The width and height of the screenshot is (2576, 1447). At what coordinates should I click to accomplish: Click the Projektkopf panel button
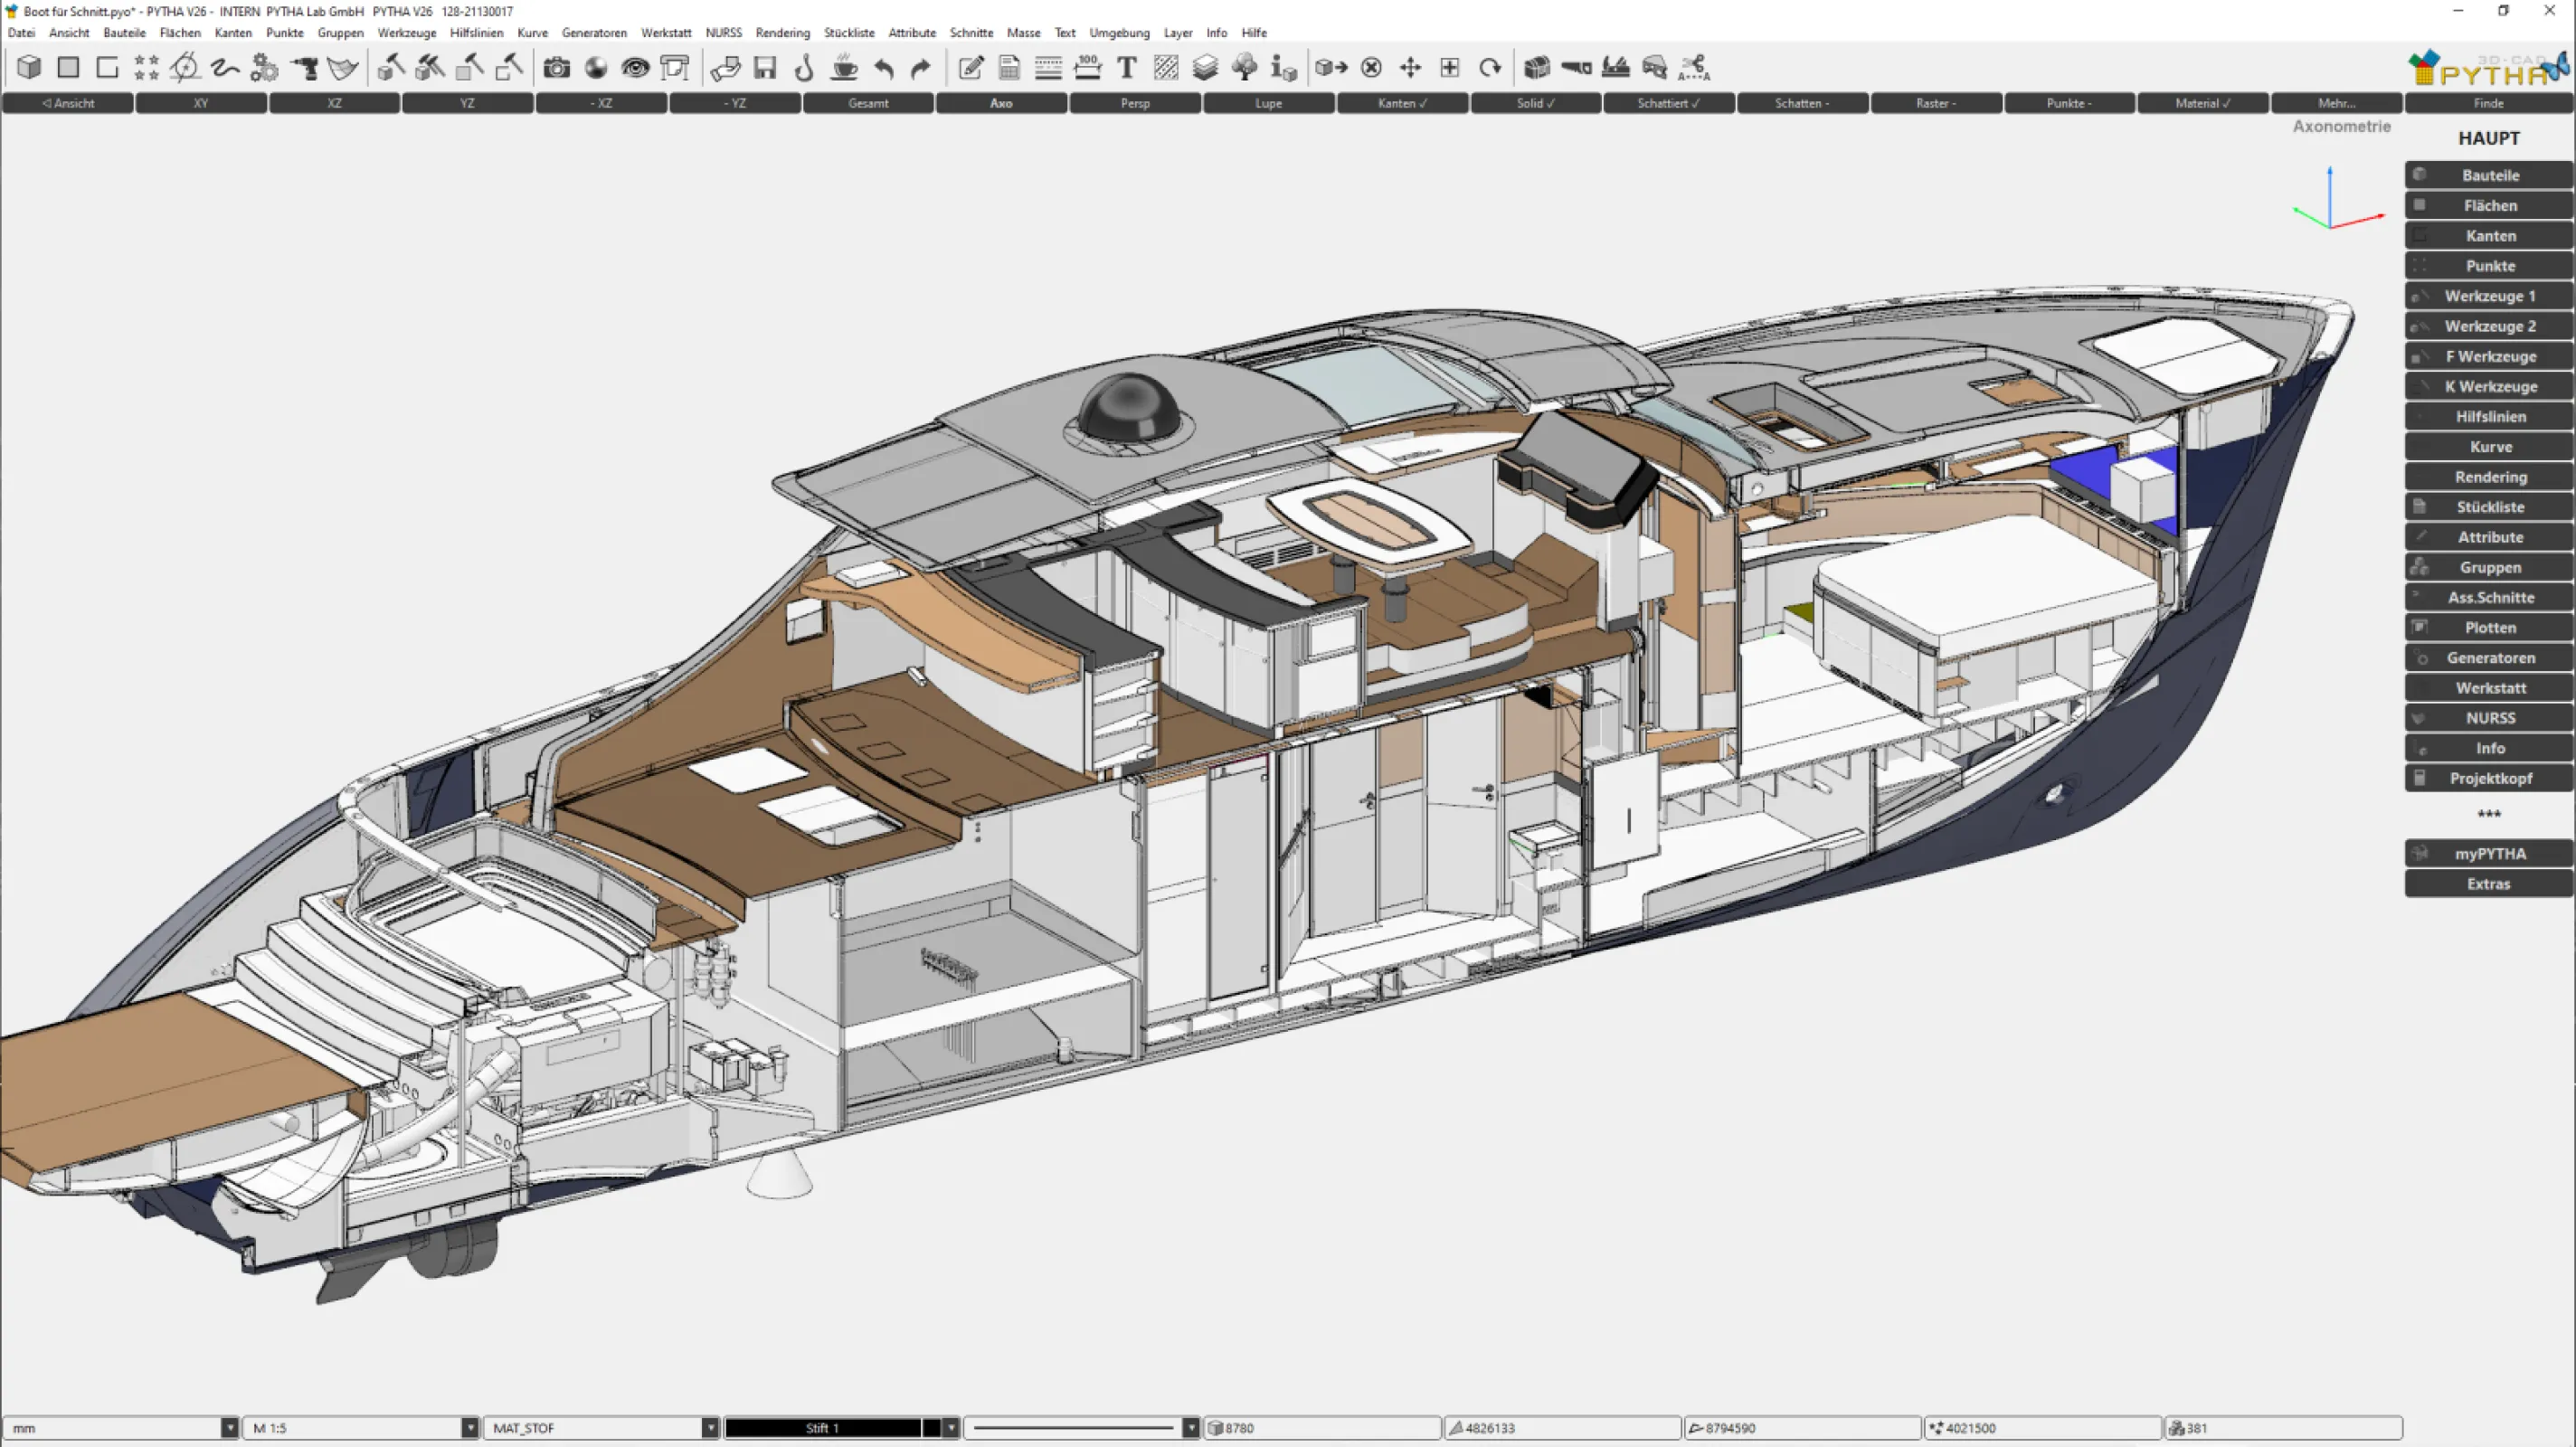2489,778
